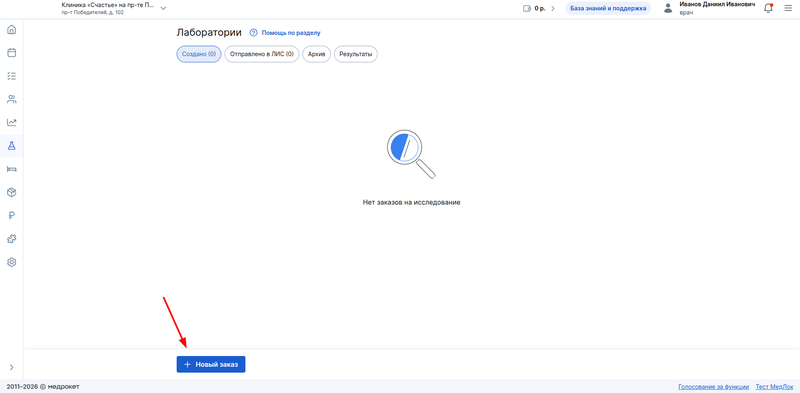Open the puzzle integrations icon in sidebar
Viewport: 800px width, 393px height.
coord(11,239)
